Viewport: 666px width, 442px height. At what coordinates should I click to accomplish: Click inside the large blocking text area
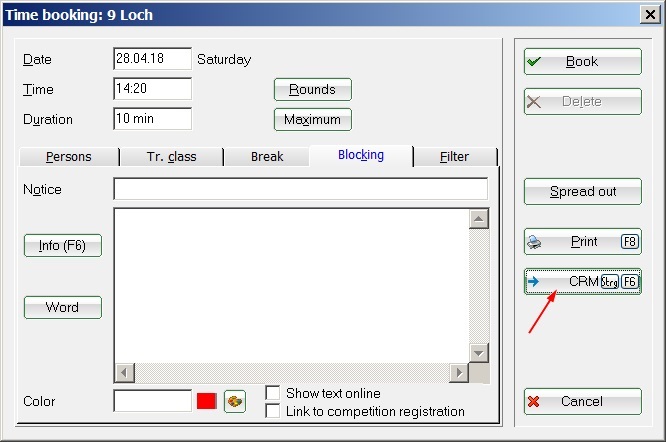pos(291,285)
